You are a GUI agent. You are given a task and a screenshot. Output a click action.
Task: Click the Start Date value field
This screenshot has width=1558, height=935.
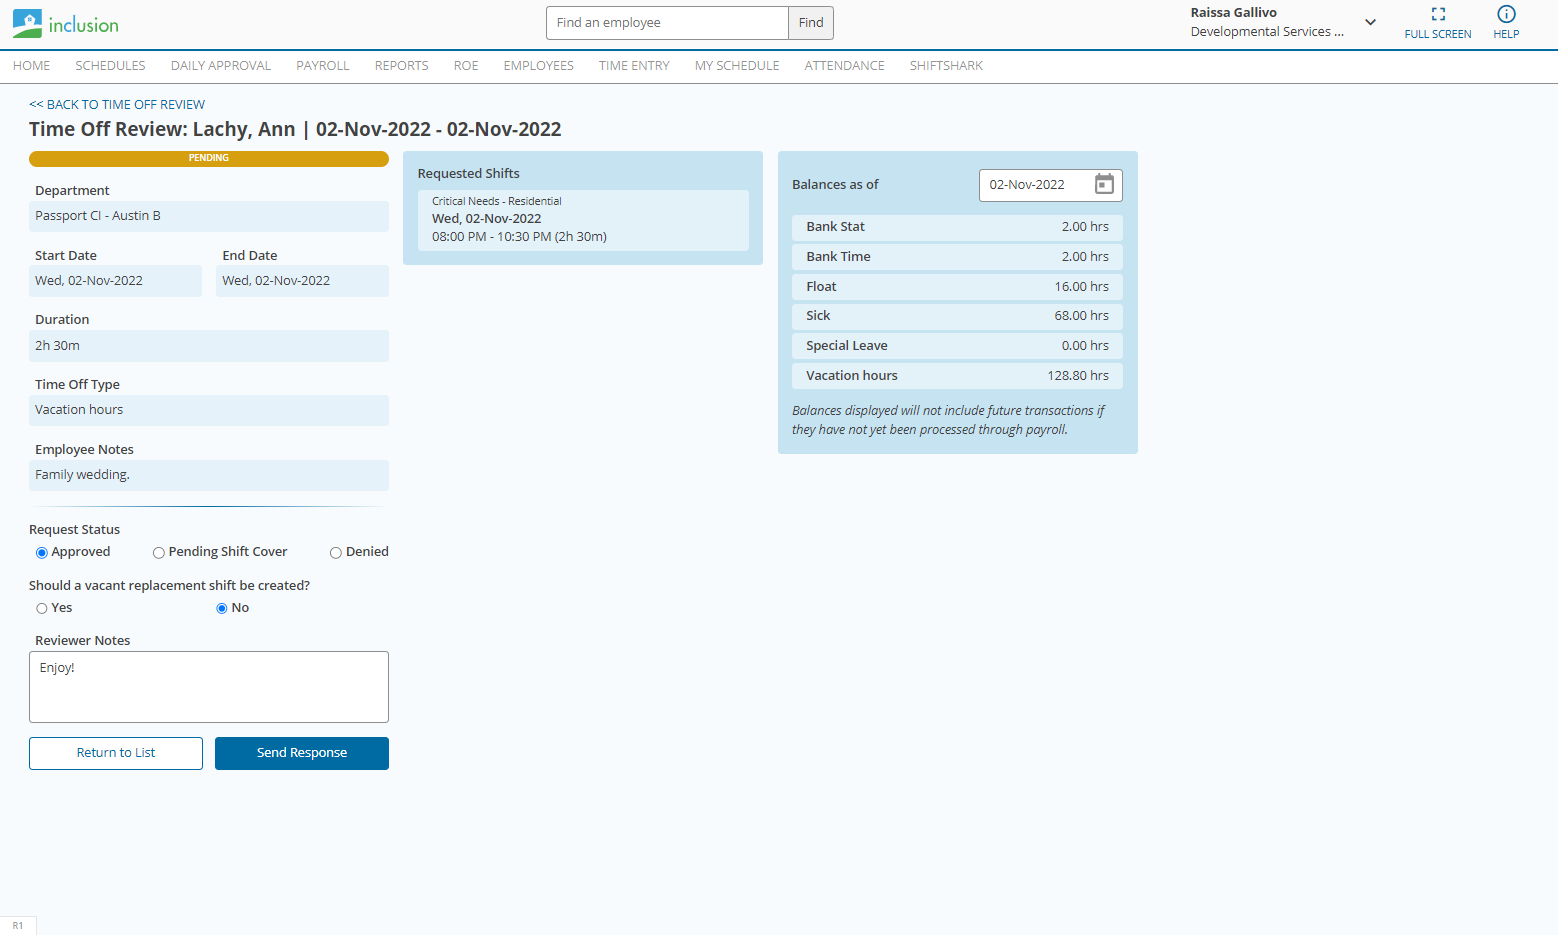click(x=115, y=281)
